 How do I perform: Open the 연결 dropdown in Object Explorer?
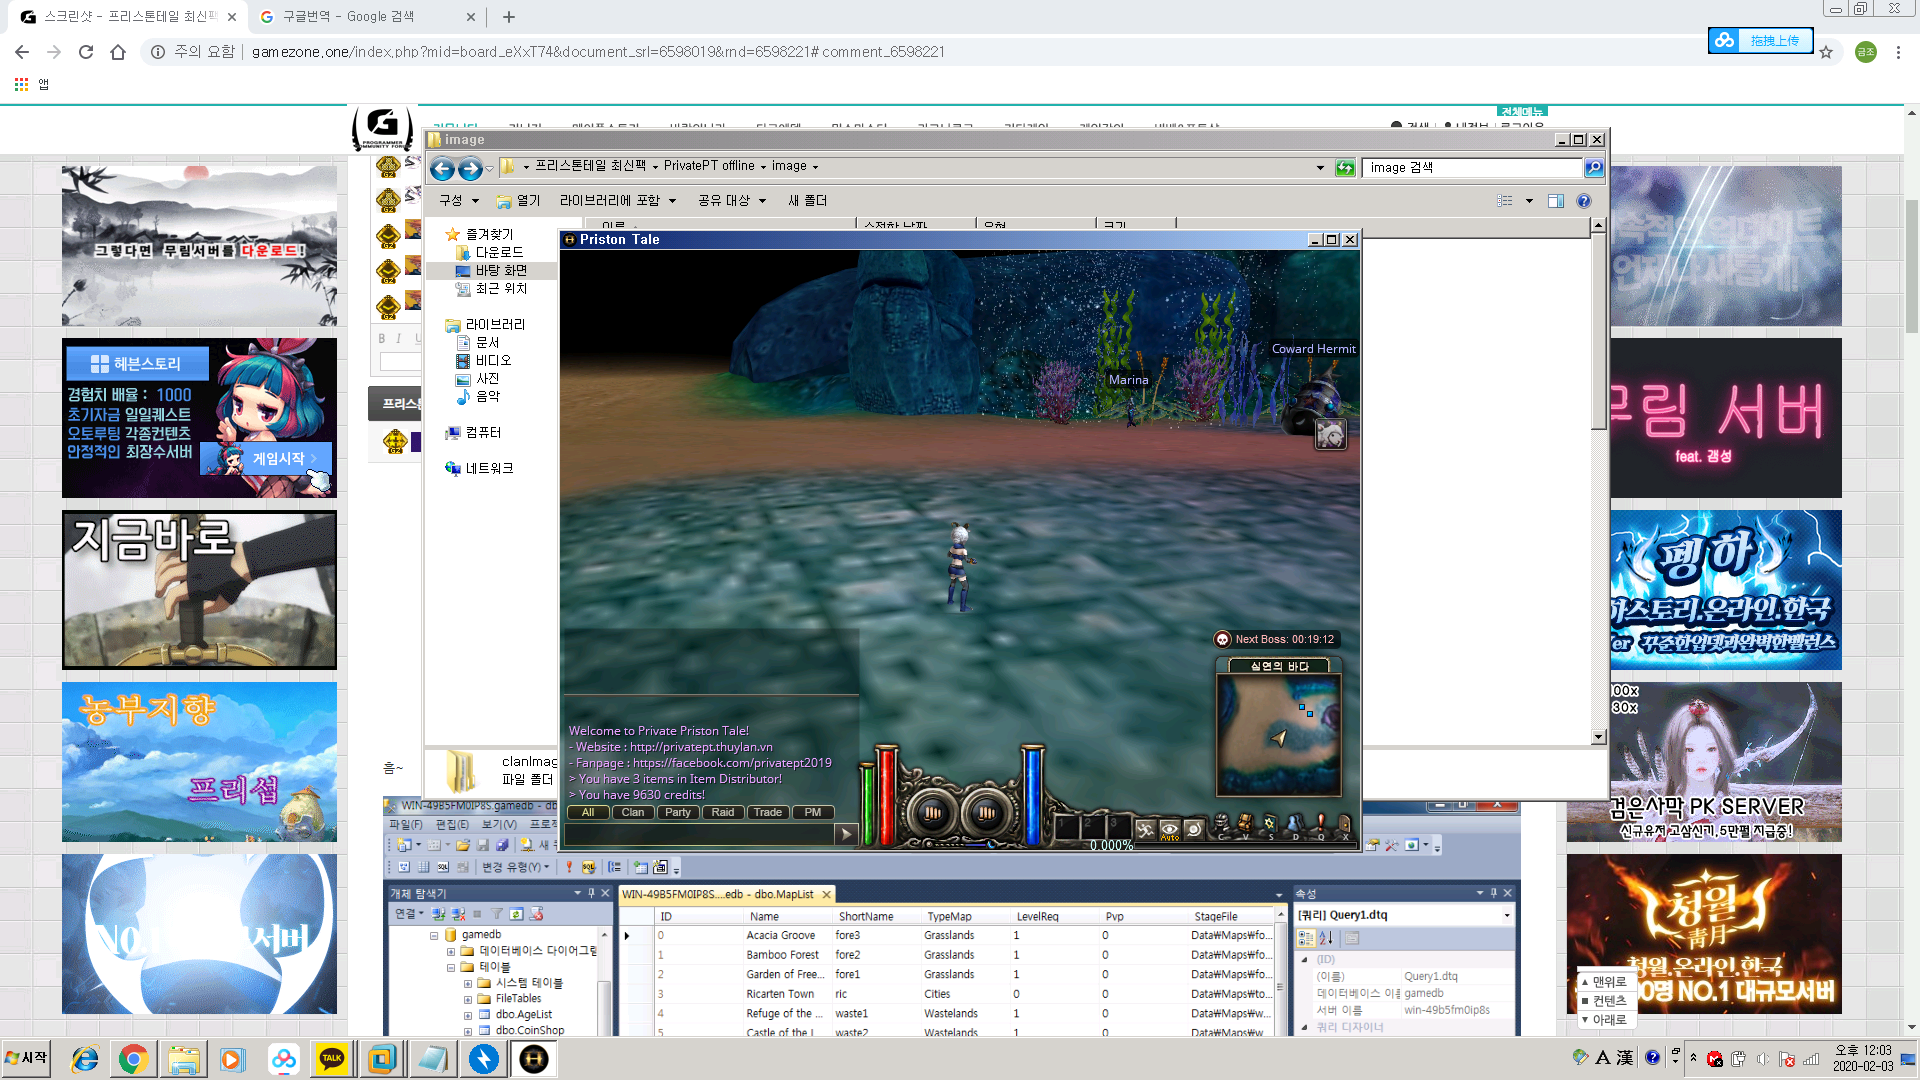coord(409,914)
